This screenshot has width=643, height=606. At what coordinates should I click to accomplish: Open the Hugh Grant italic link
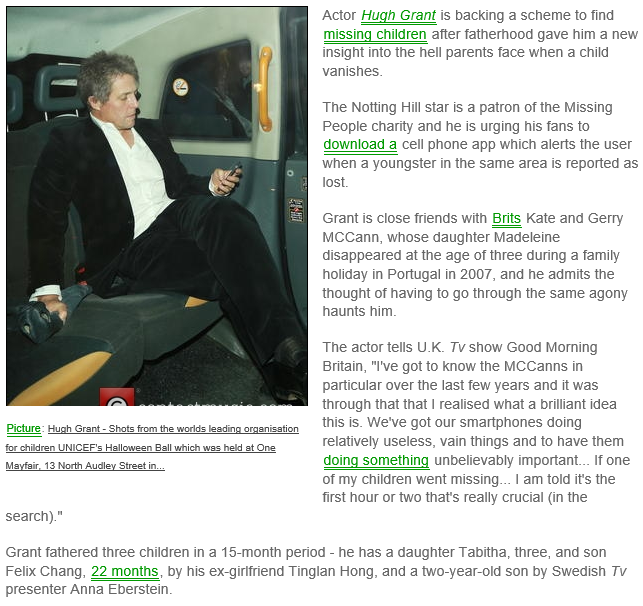398,16
